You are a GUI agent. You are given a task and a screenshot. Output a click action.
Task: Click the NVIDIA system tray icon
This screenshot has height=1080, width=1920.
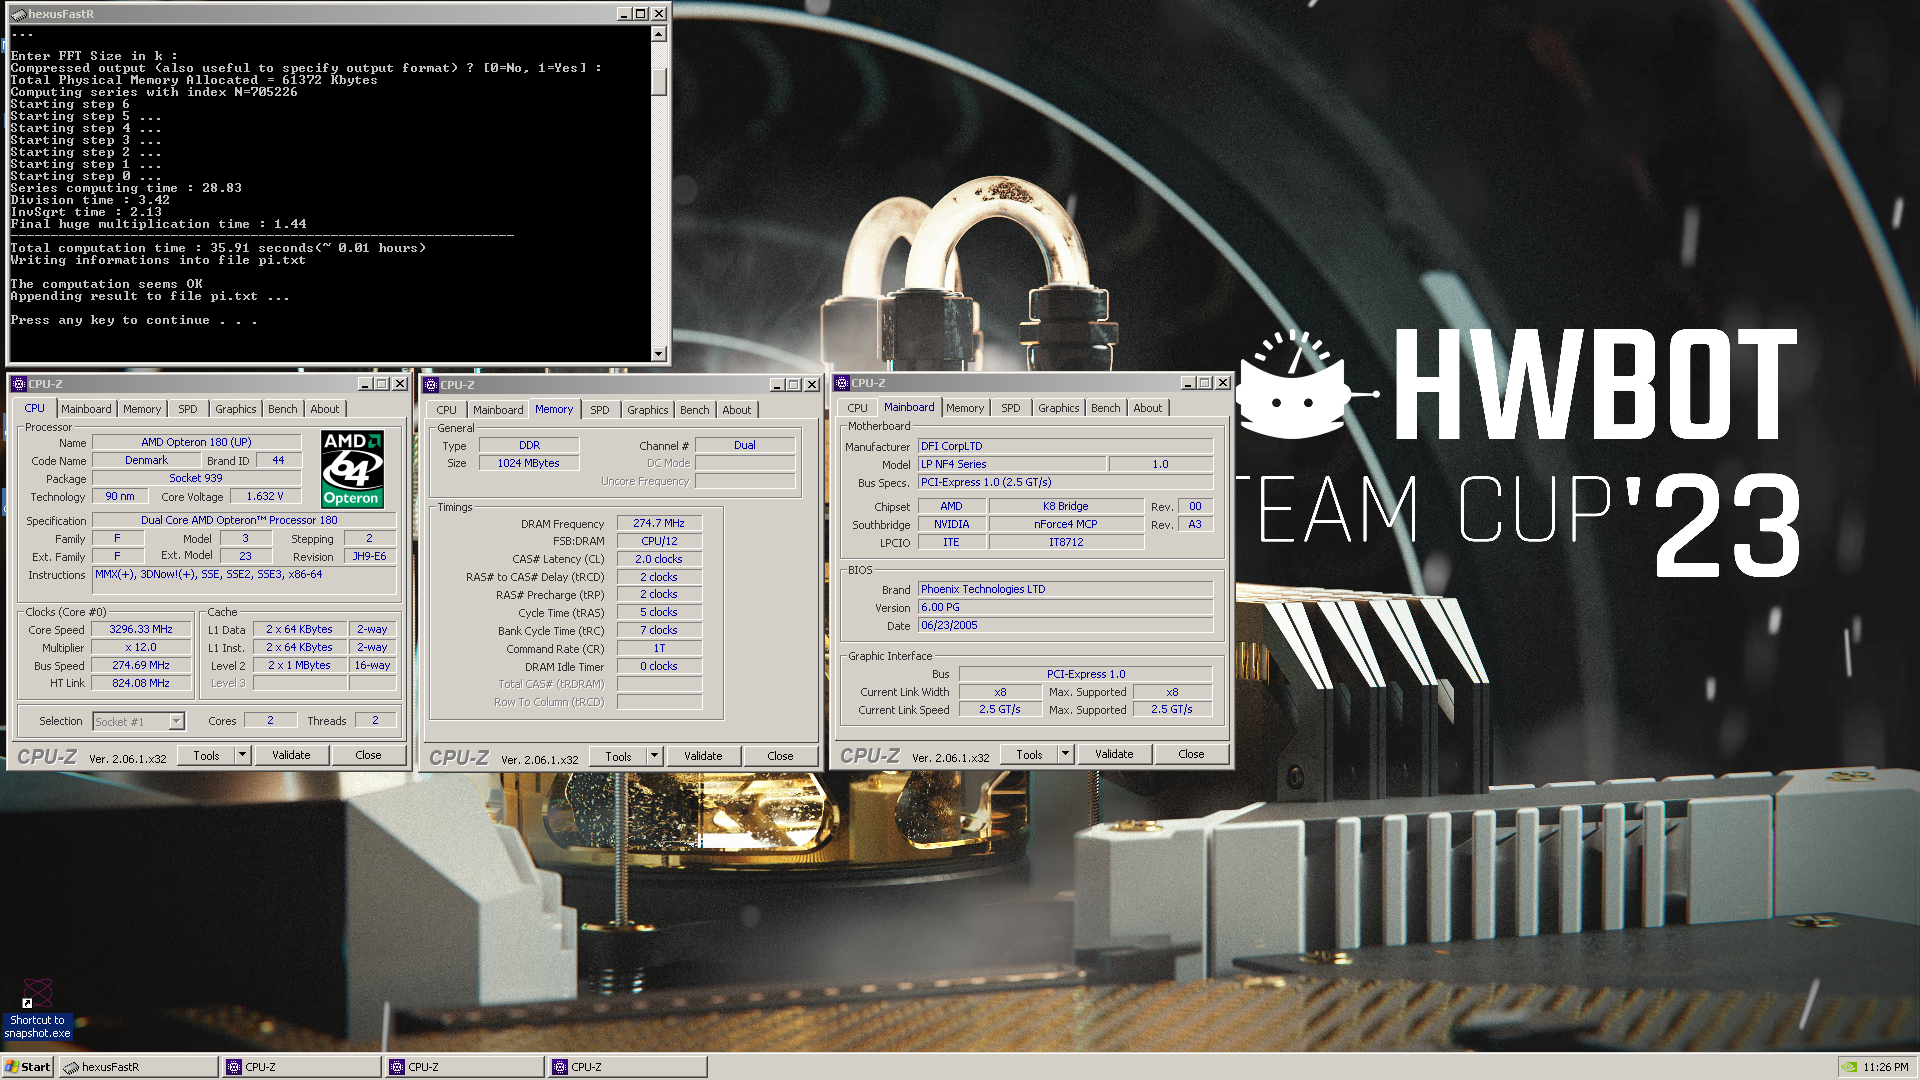coord(1850,1067)
